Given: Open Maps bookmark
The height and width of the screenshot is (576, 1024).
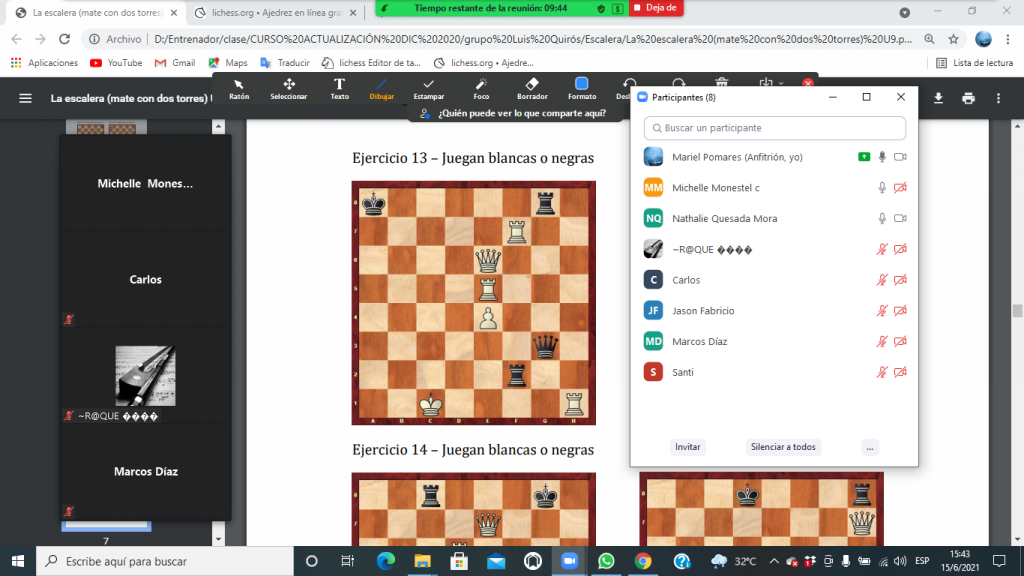Looking at the screenshot, I should [227, 63].
